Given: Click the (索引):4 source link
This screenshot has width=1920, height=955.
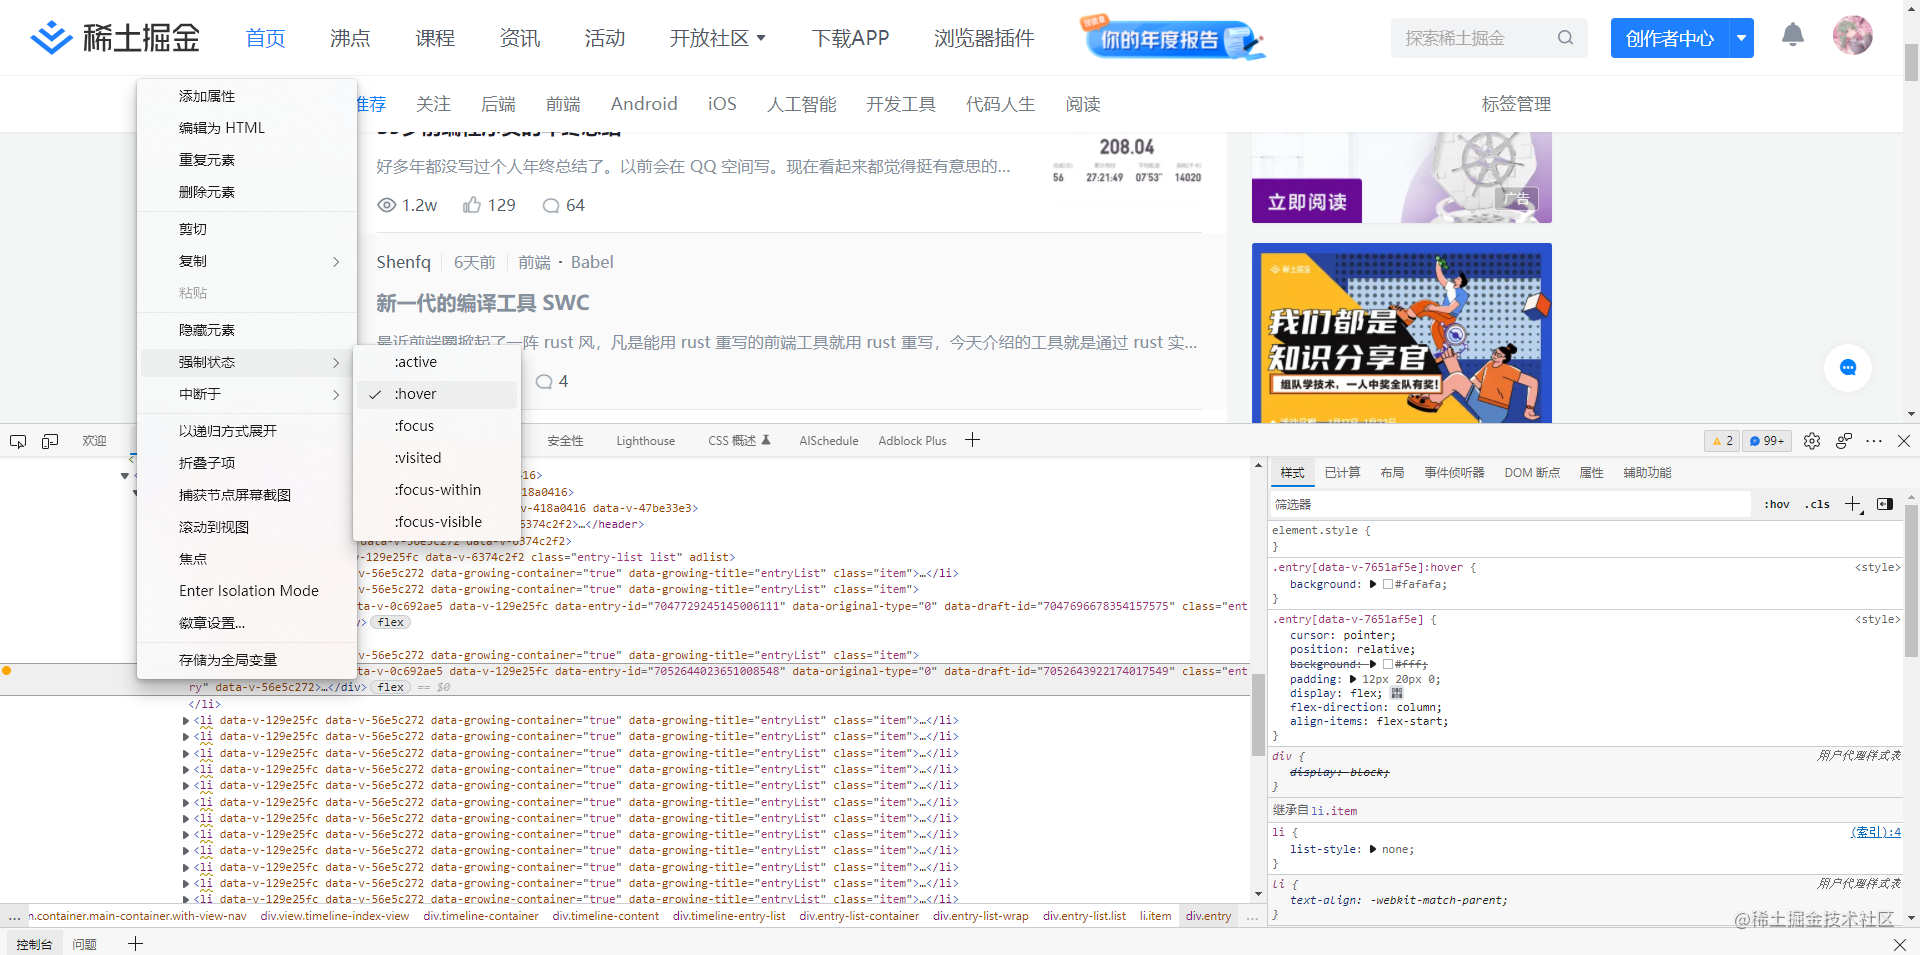Looking at the screenshot, I should click(1875, 832).
